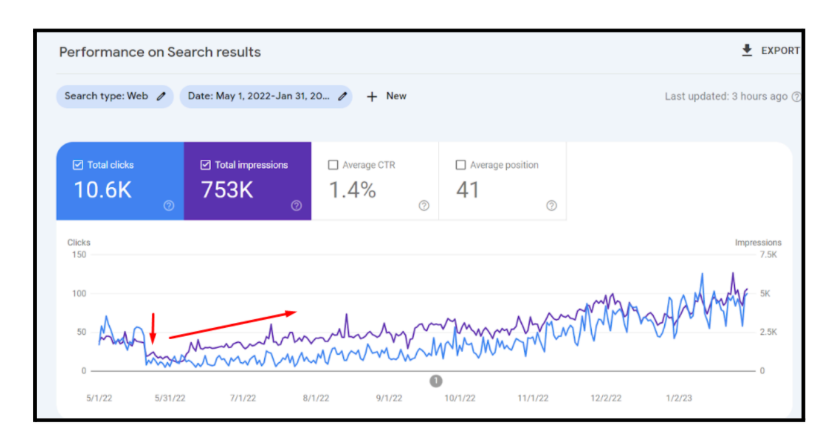Uncheck the Total impressions checkbox
831x437 pixels.
206,165
